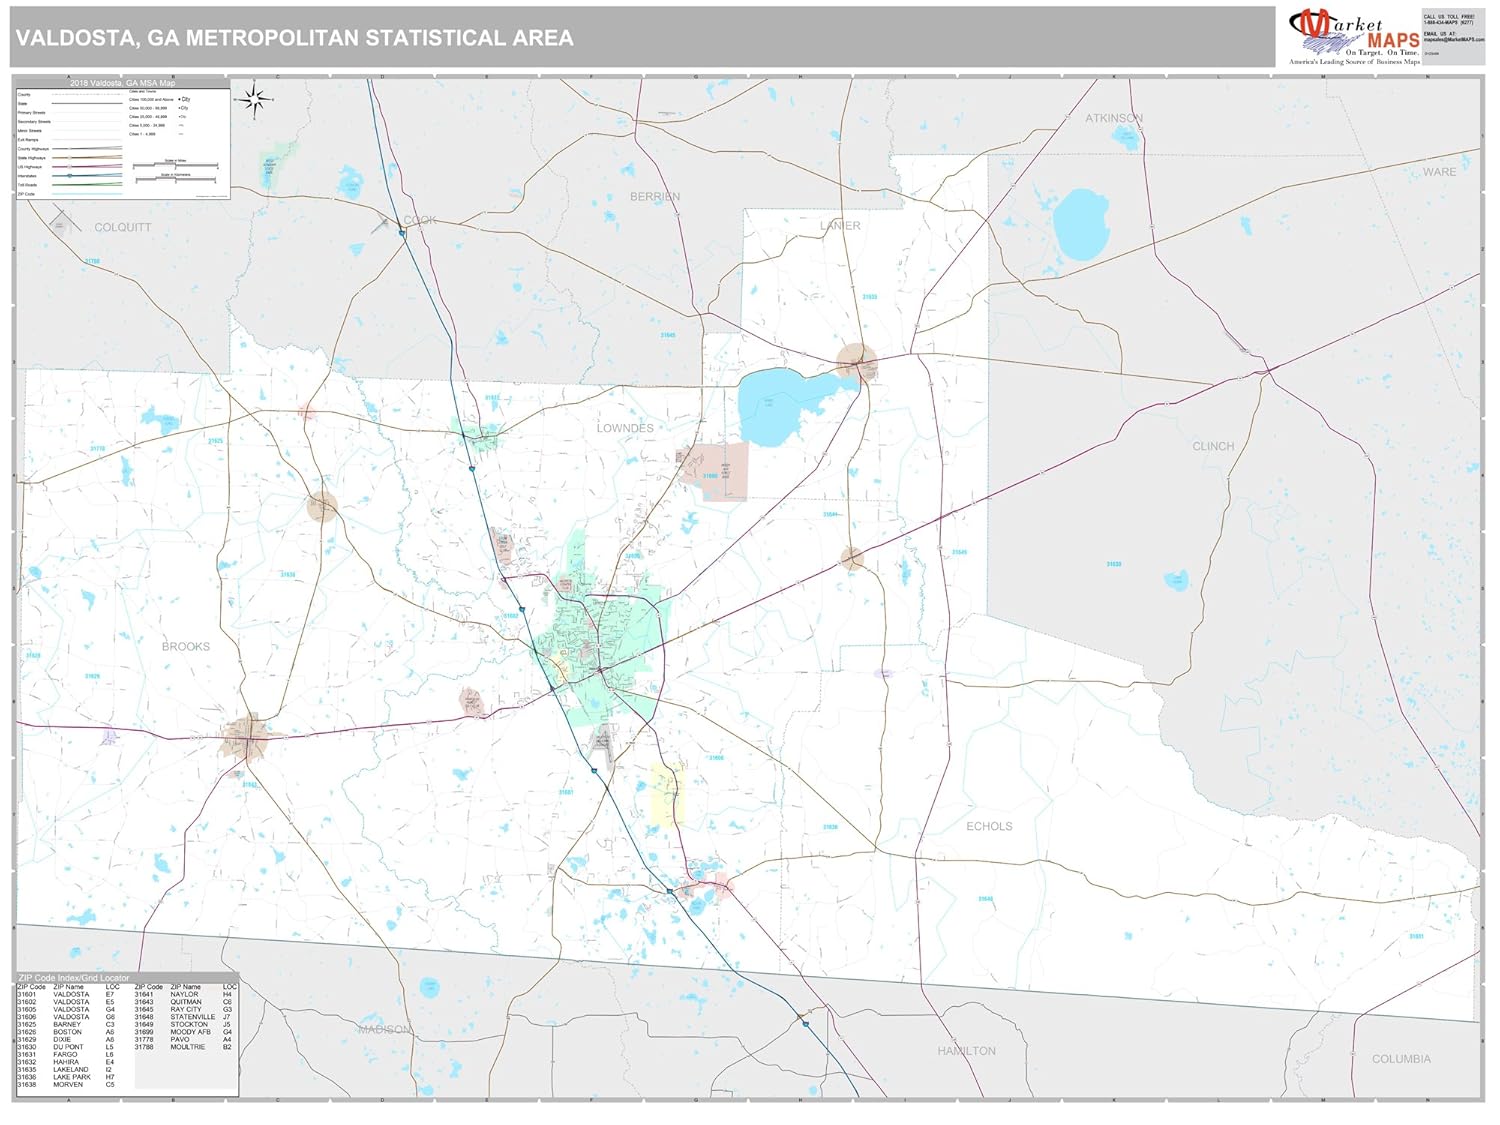Select the BROOKS county label
This screenshot has height=1125, width=1500.
click(186, 647)
